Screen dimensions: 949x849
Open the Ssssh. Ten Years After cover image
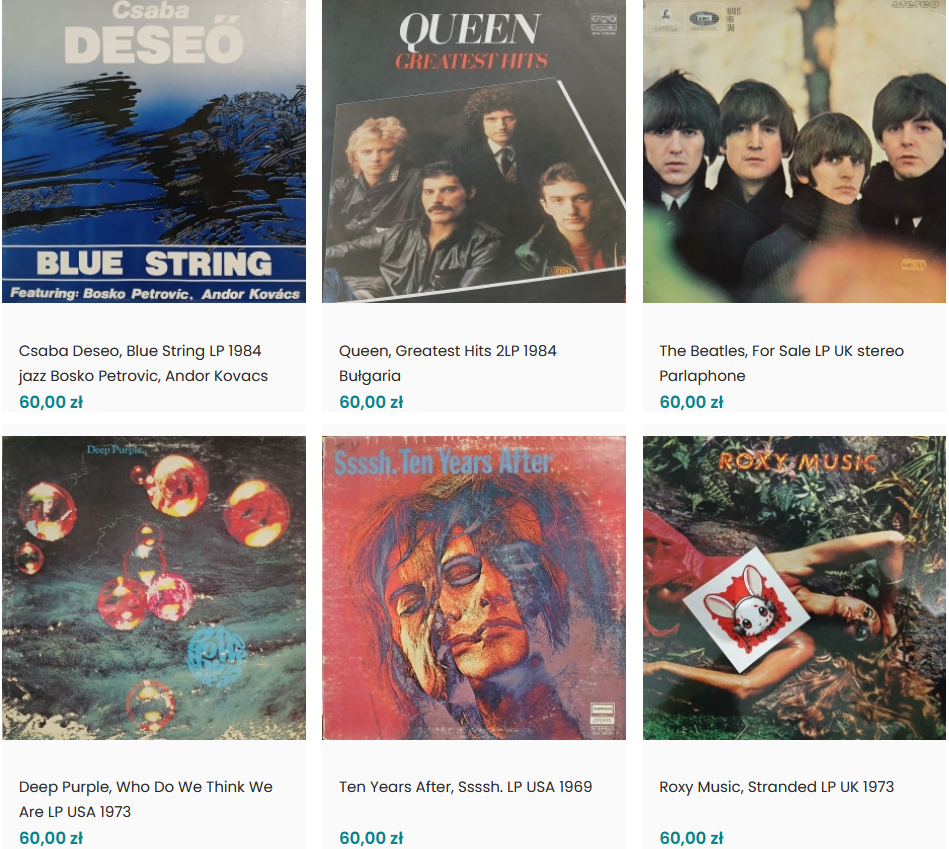[474, 588]
